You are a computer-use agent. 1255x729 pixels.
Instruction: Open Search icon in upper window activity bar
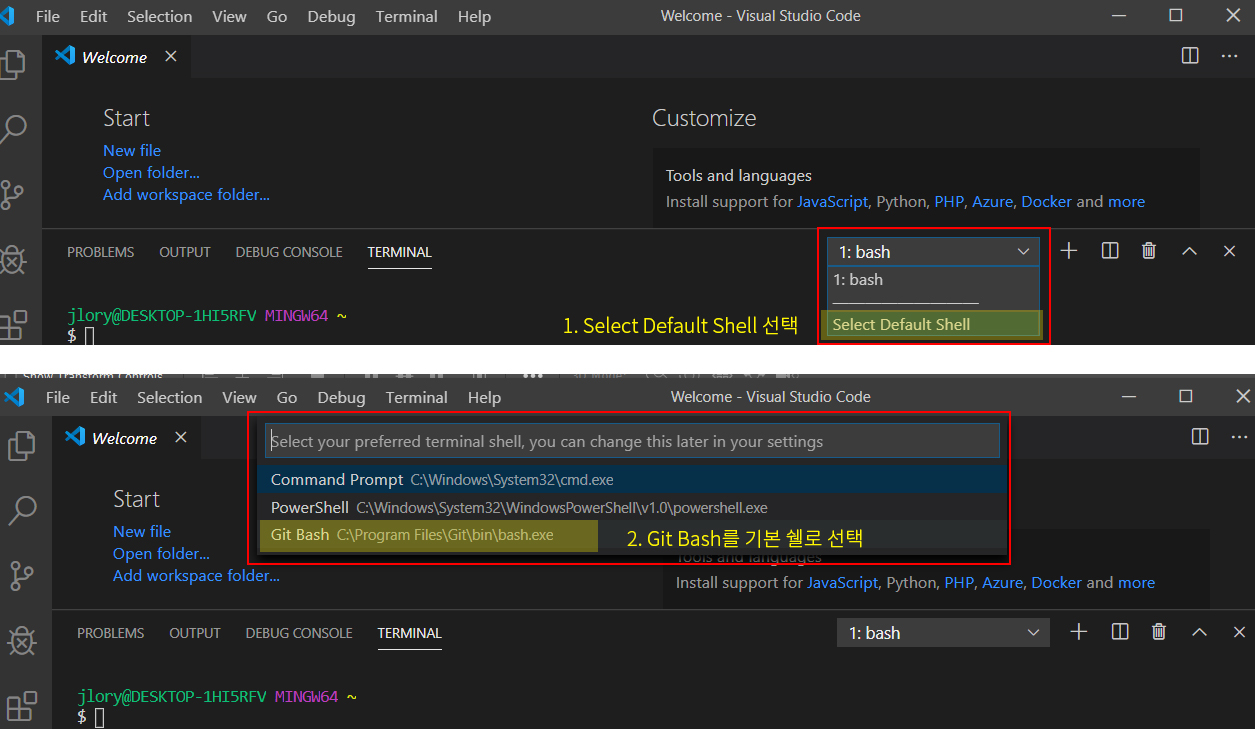click(x=14, y=128)
